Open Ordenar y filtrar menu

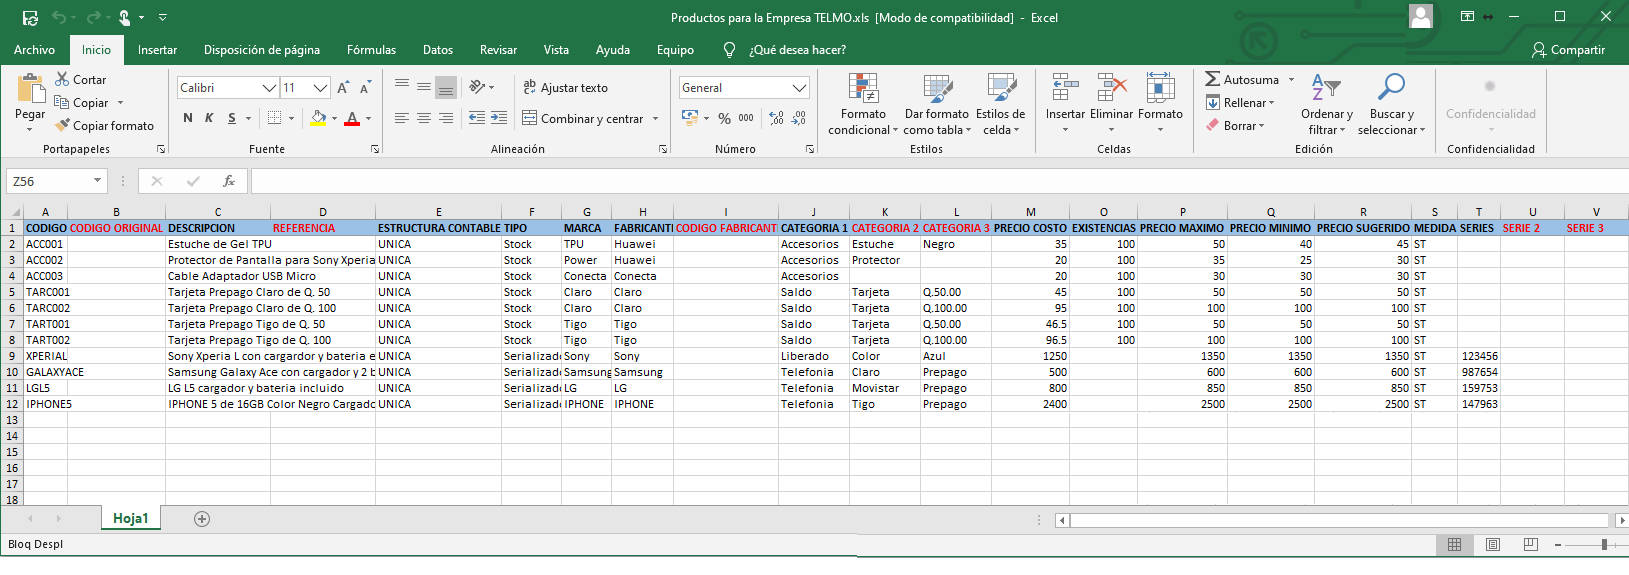click(x=1326, y=104)
